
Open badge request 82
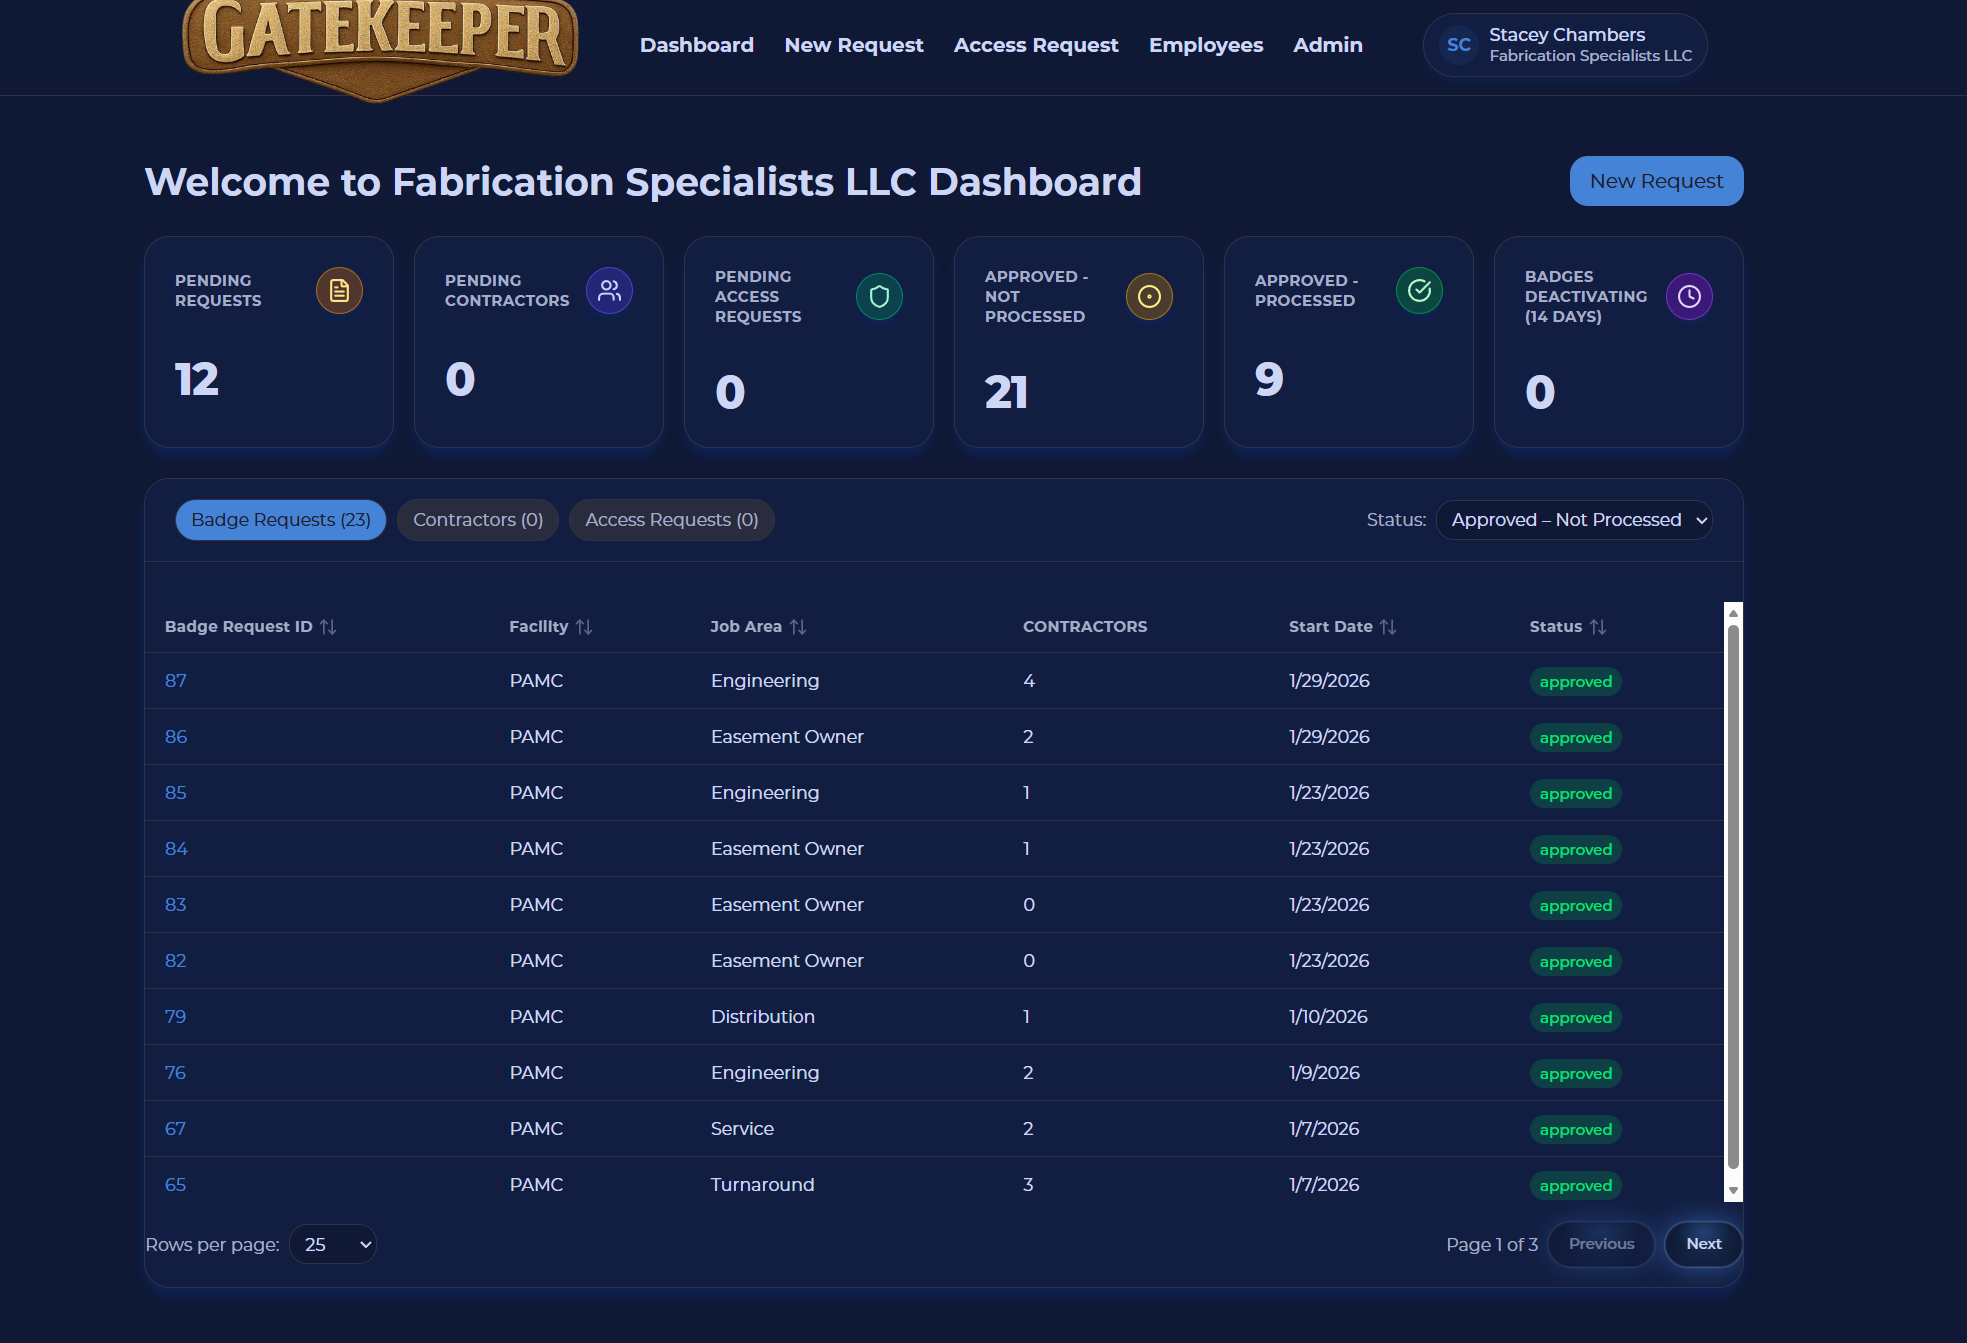click(176, 961)
